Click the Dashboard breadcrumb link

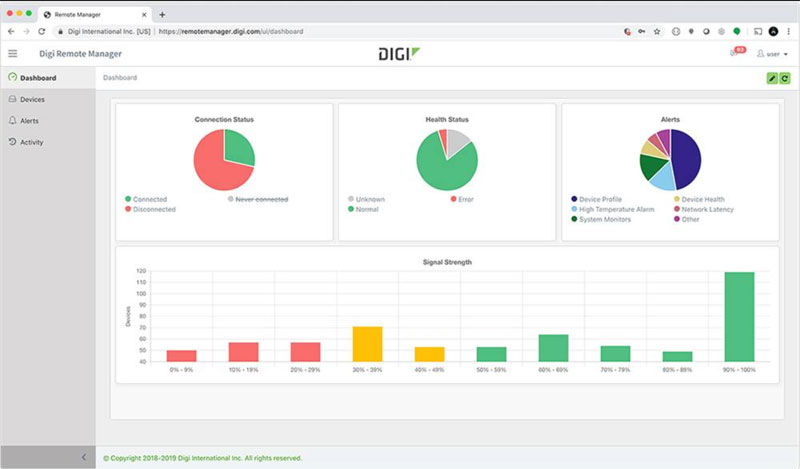(x=120, y=78)
